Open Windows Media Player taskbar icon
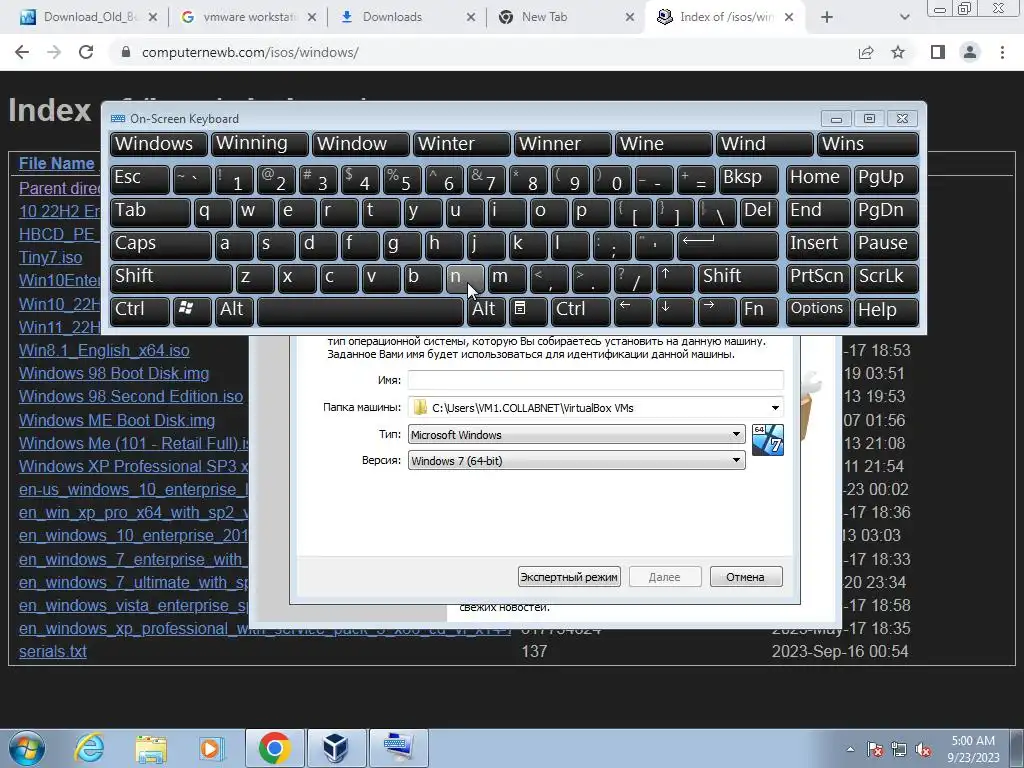Viewport: 1024px width, 768px height. [212, 748]
